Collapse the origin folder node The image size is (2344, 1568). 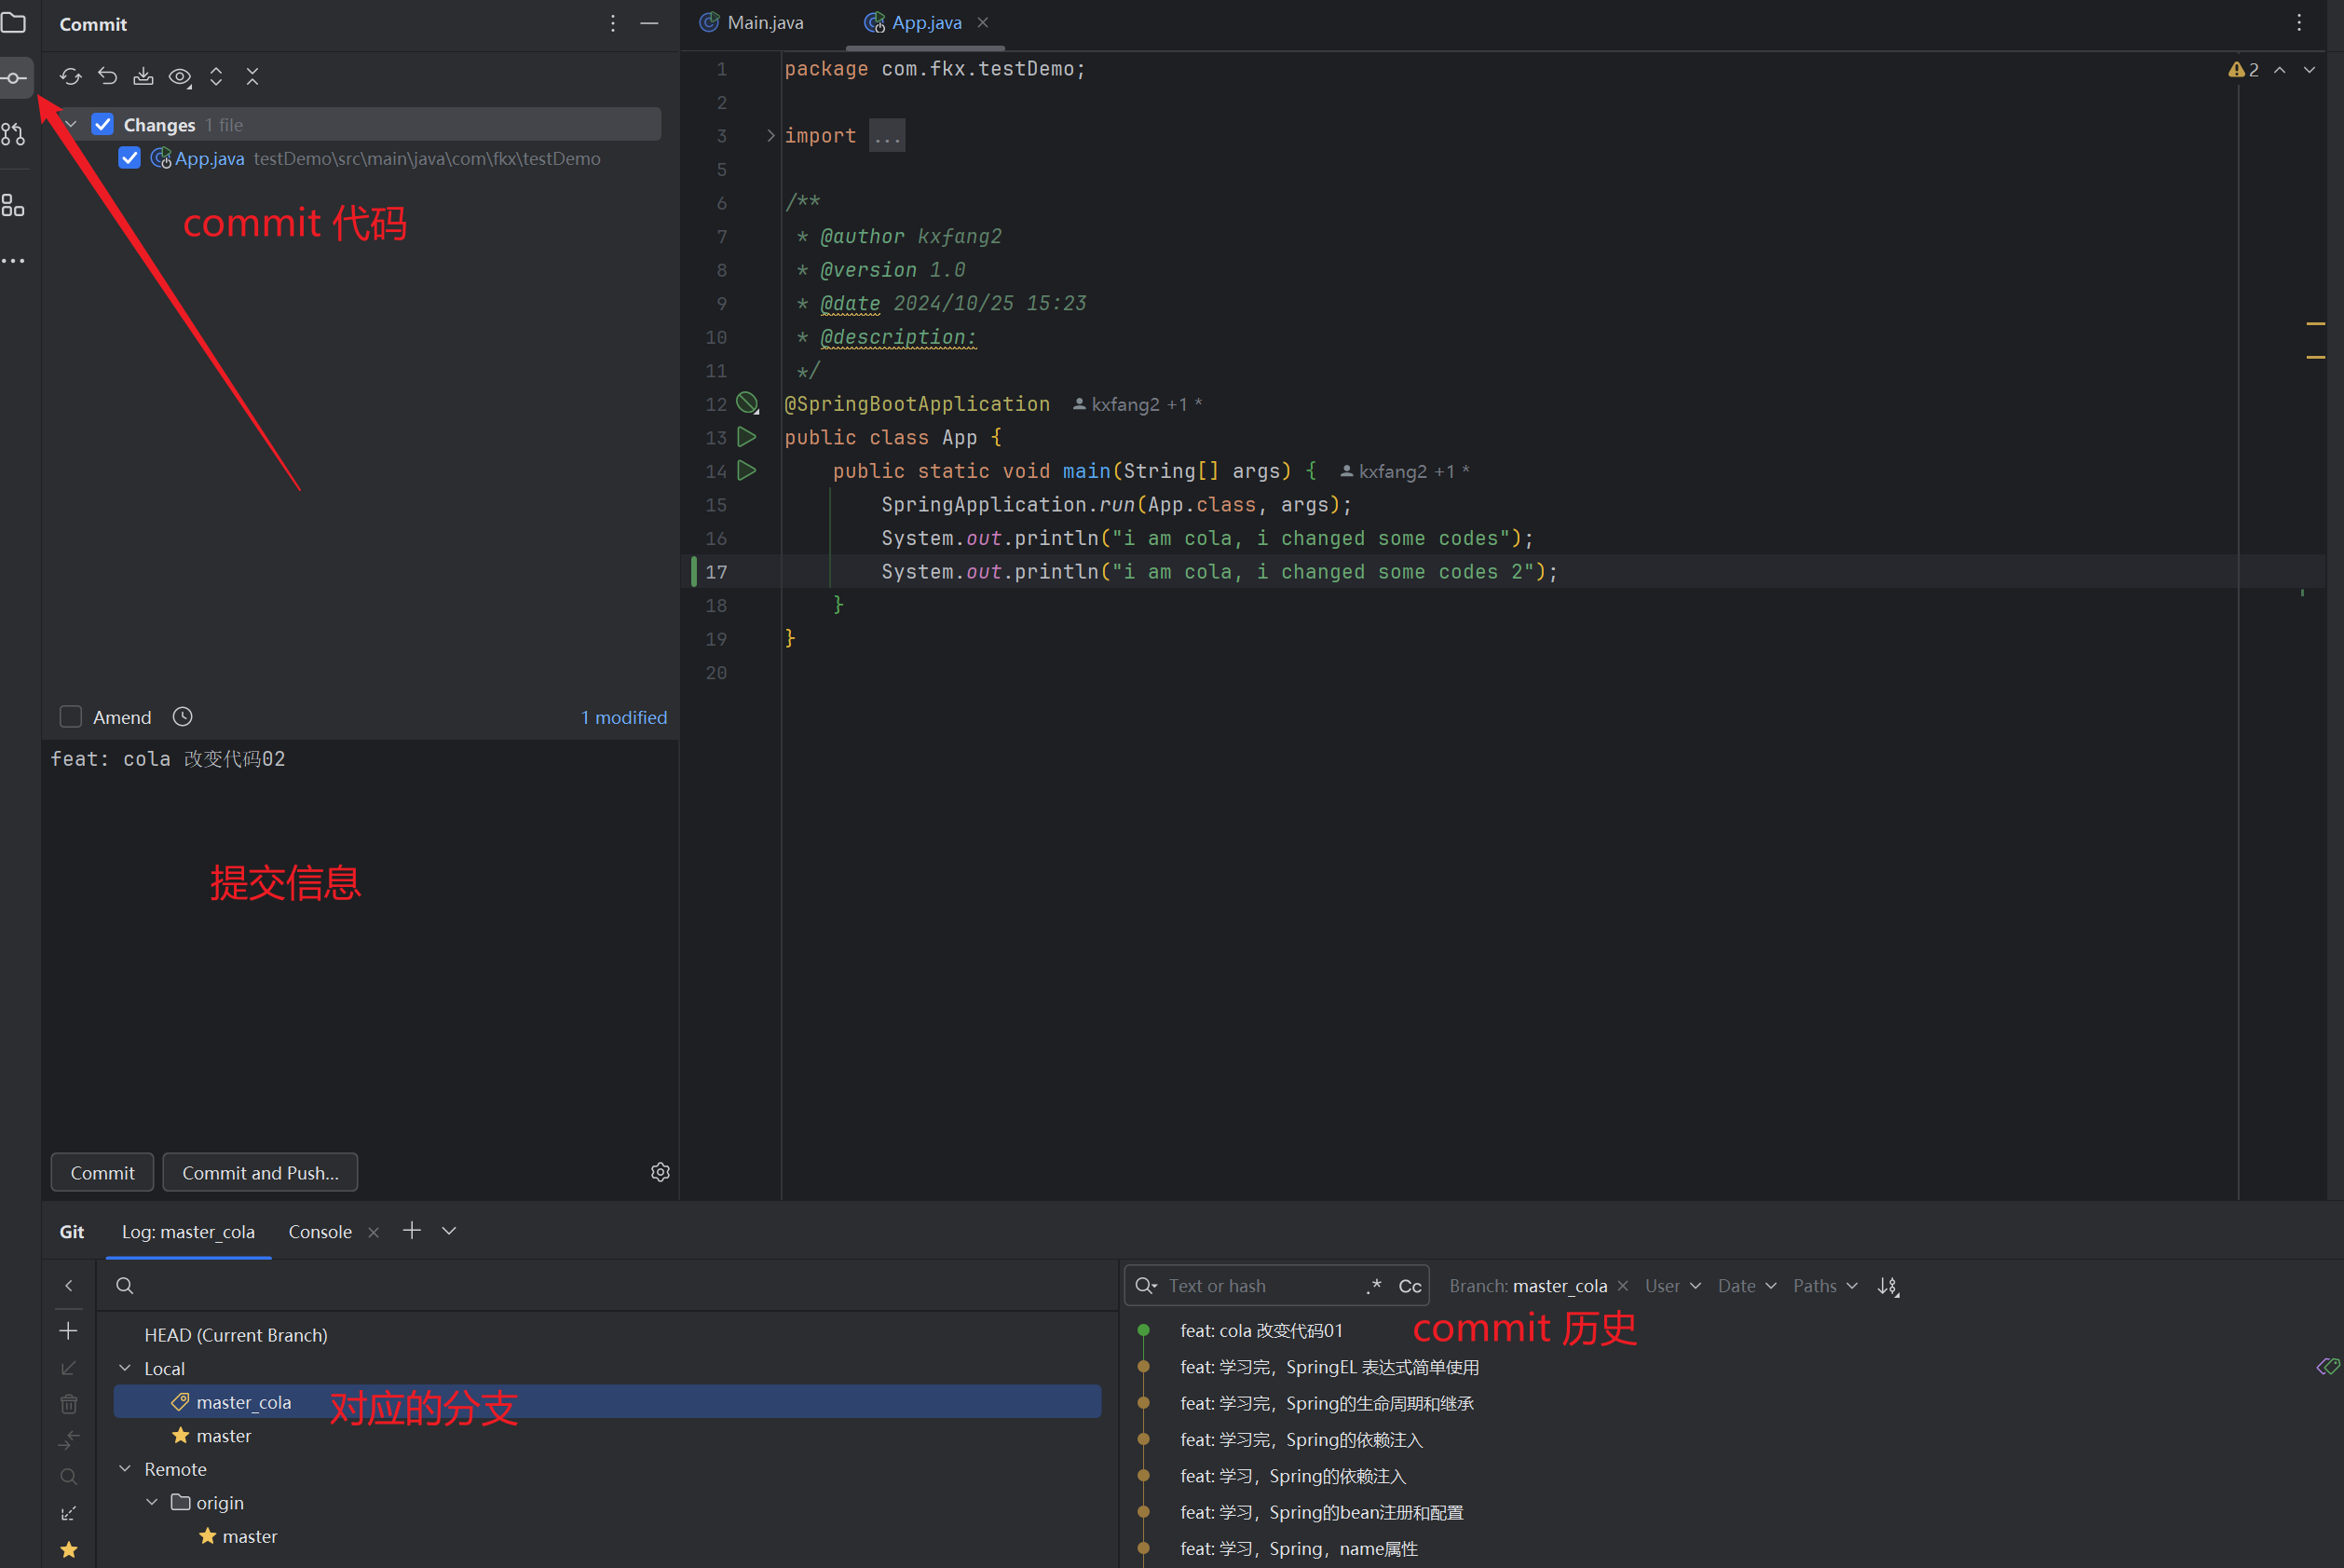152,1502
